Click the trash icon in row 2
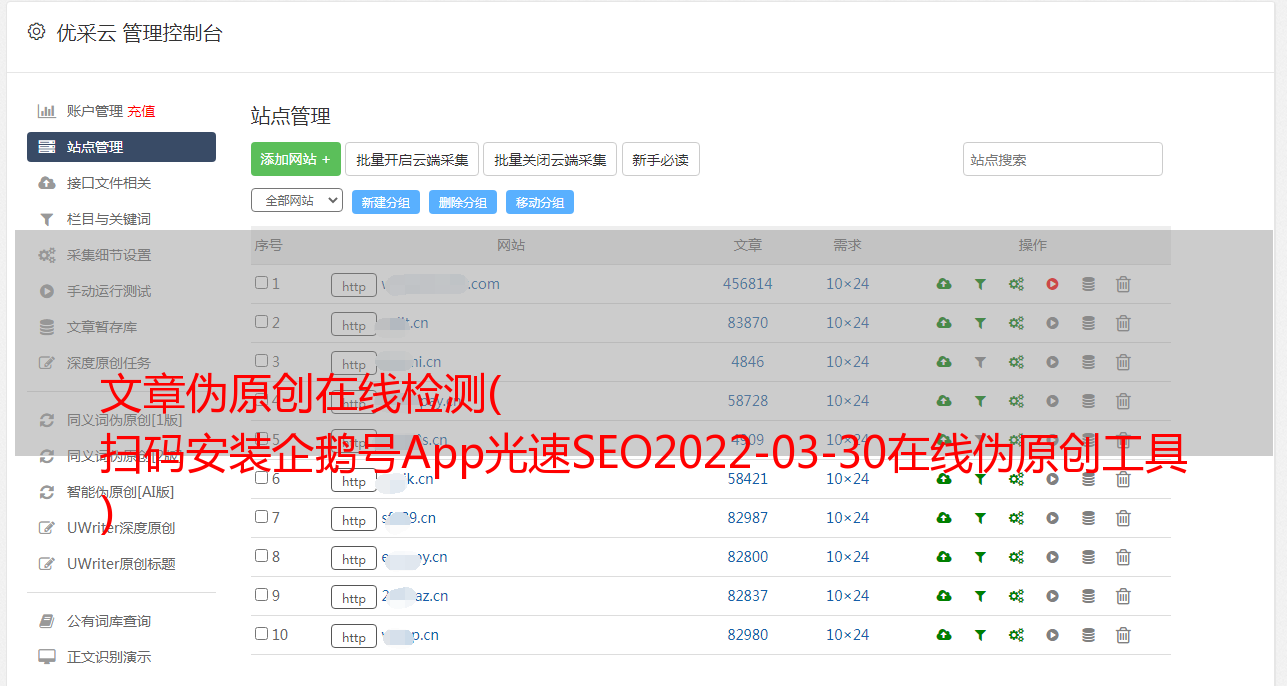Screen dimensions: 1287x686 pyautogui.click(x=1123, y=323)
